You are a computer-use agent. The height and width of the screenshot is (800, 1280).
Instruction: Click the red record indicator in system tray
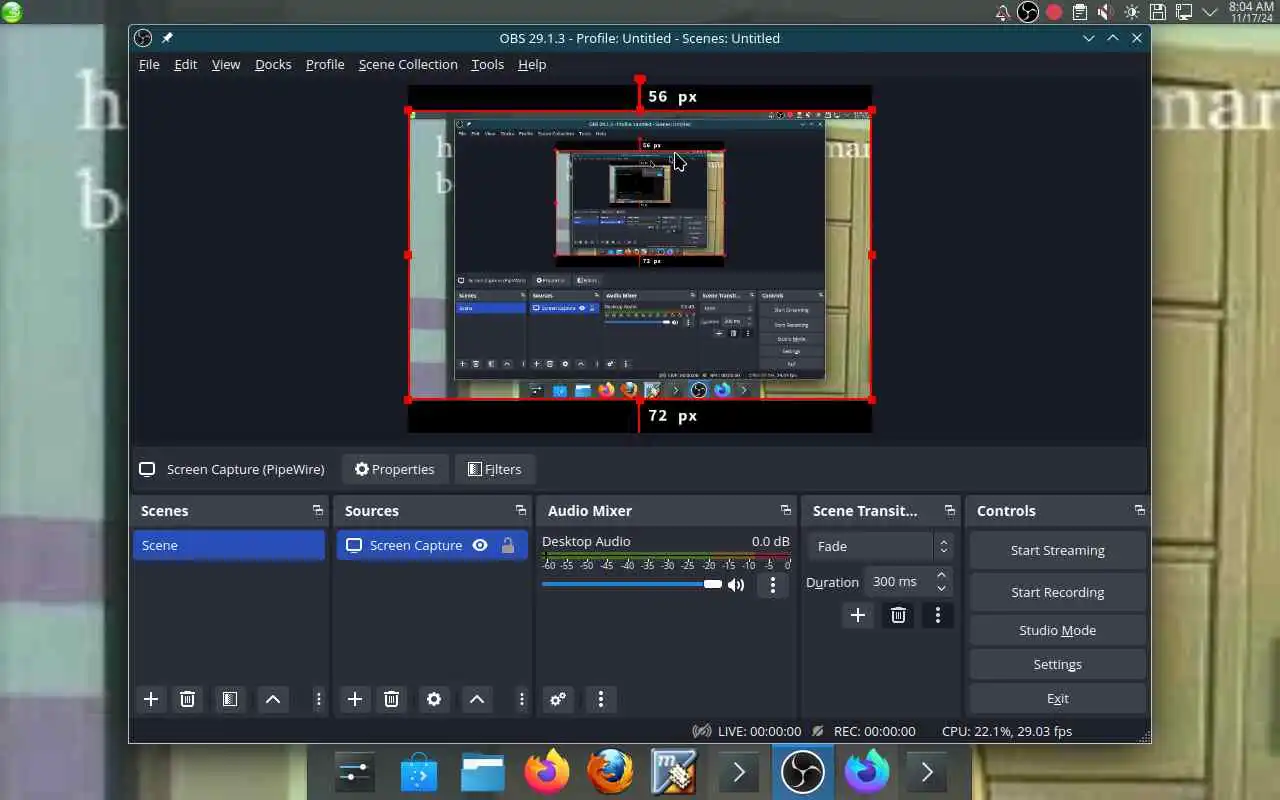tap(1054, 12)
